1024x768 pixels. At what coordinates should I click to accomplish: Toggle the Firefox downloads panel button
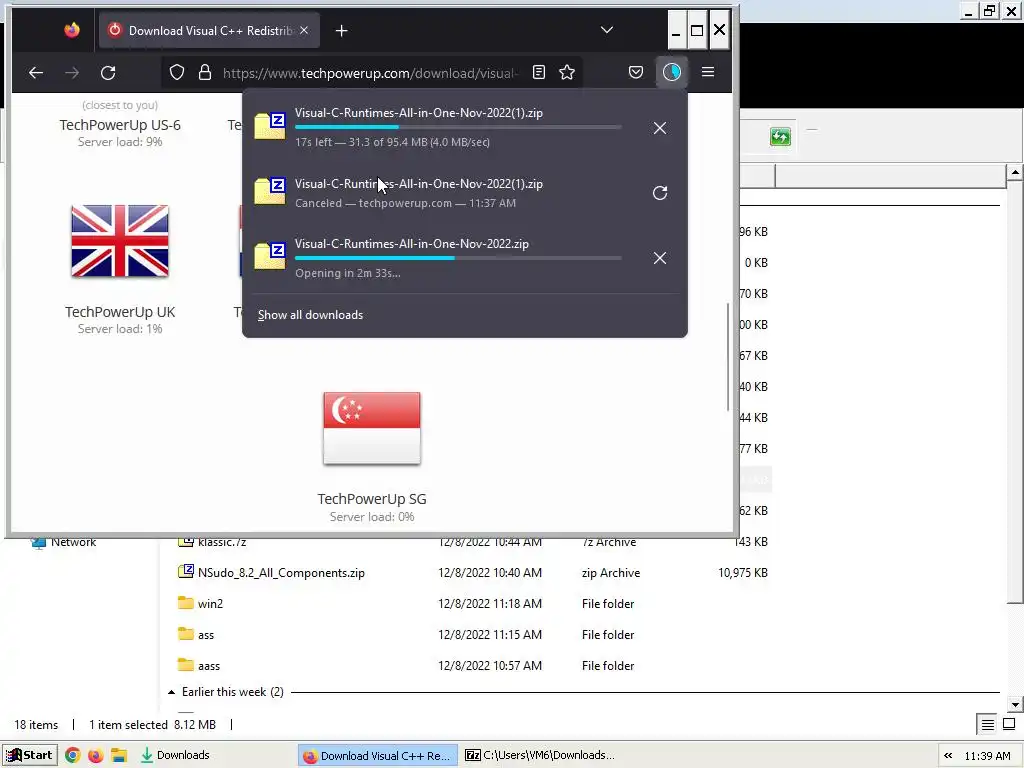[x=671, y=72]
